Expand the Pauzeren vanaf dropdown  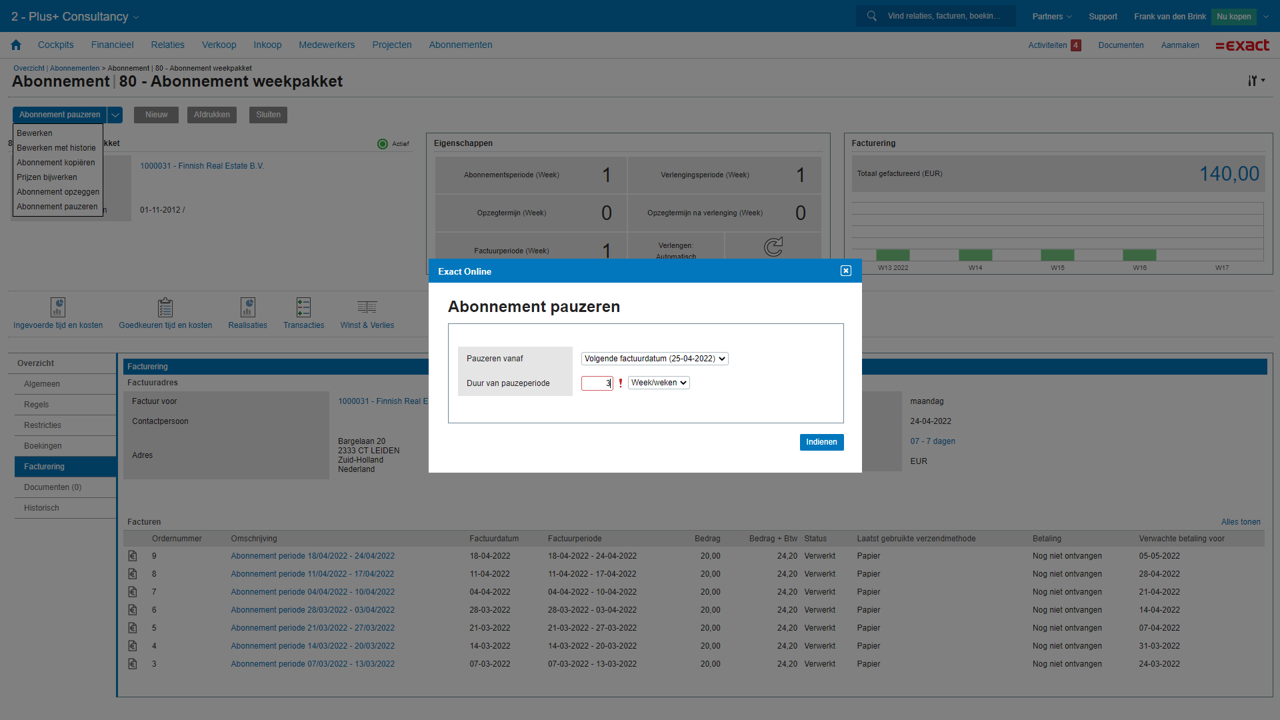(x=654, y=358)
